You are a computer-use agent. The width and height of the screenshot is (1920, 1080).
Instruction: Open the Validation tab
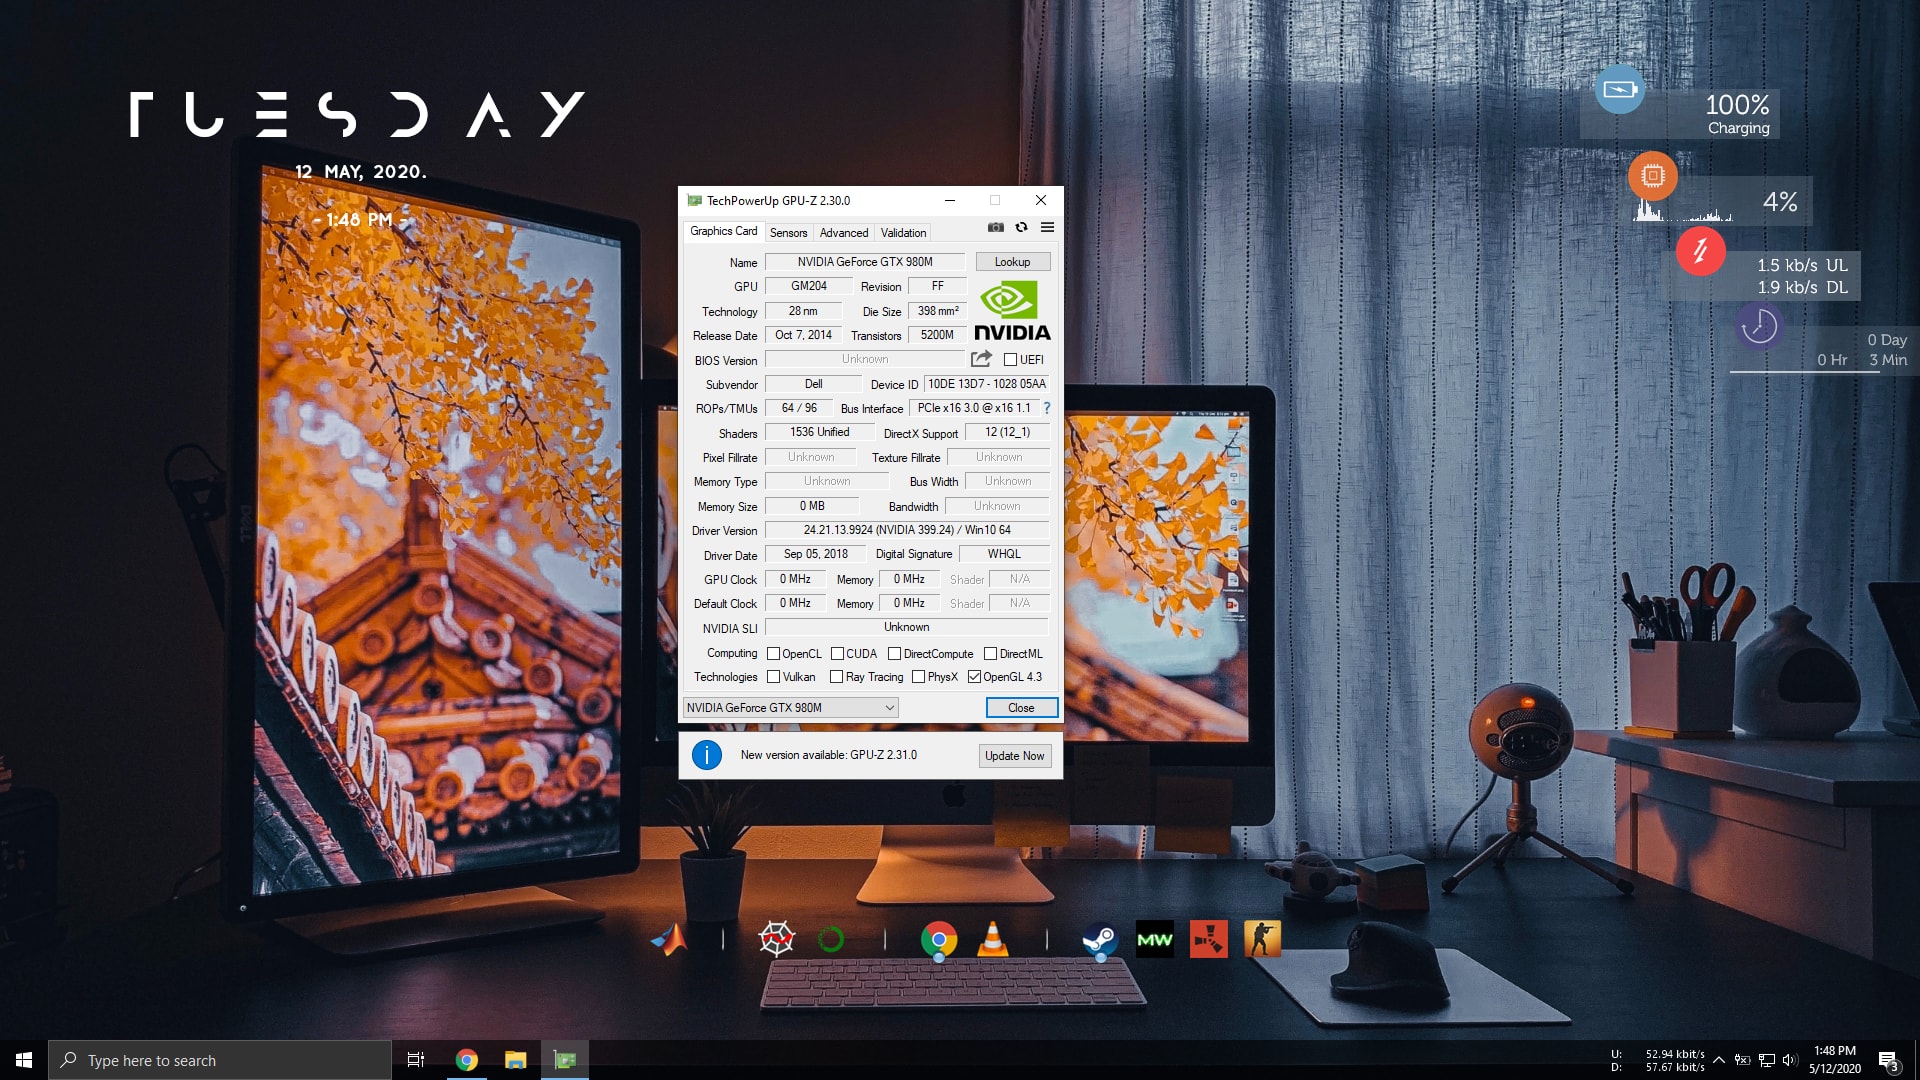click(x=903, y=233)
